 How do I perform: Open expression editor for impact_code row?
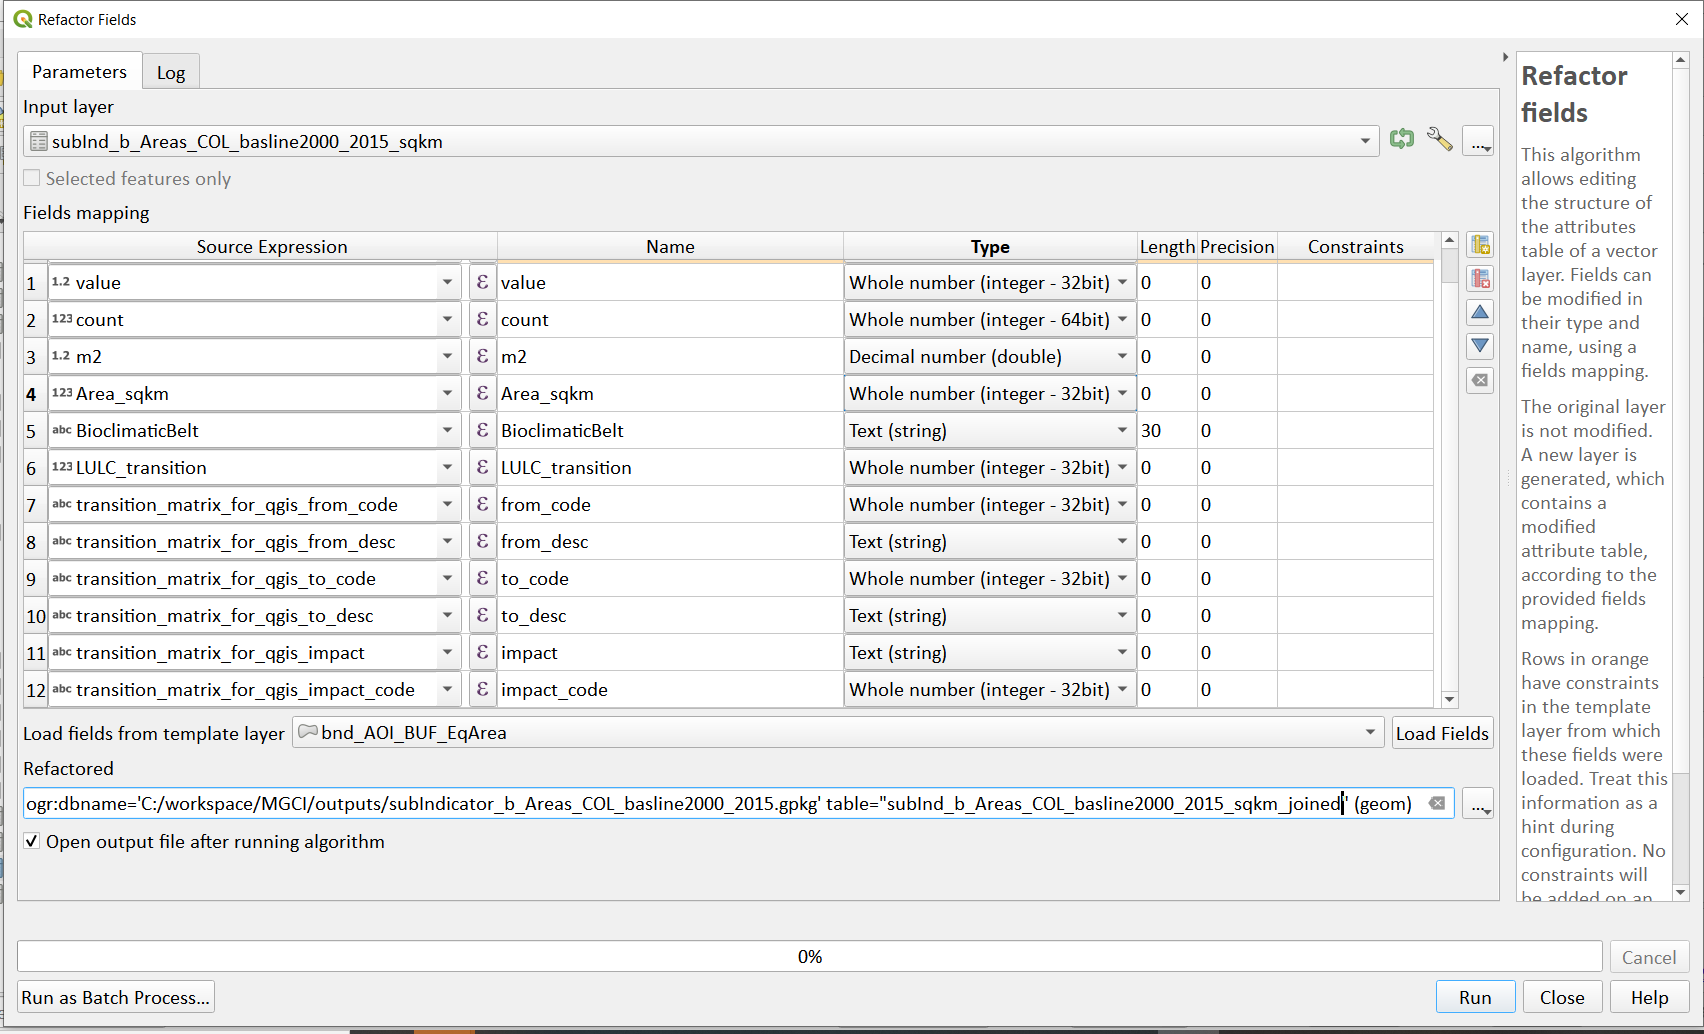coord(482,690)
